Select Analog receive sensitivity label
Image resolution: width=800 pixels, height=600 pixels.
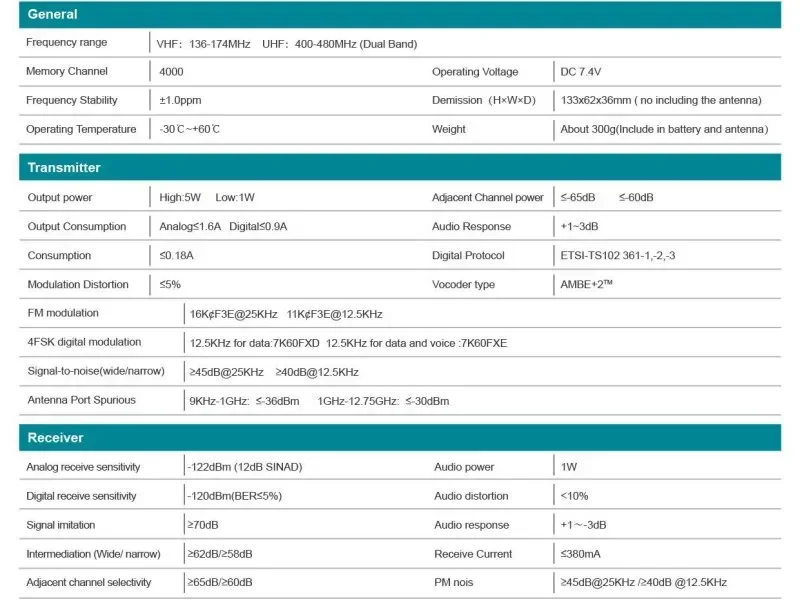83,467
